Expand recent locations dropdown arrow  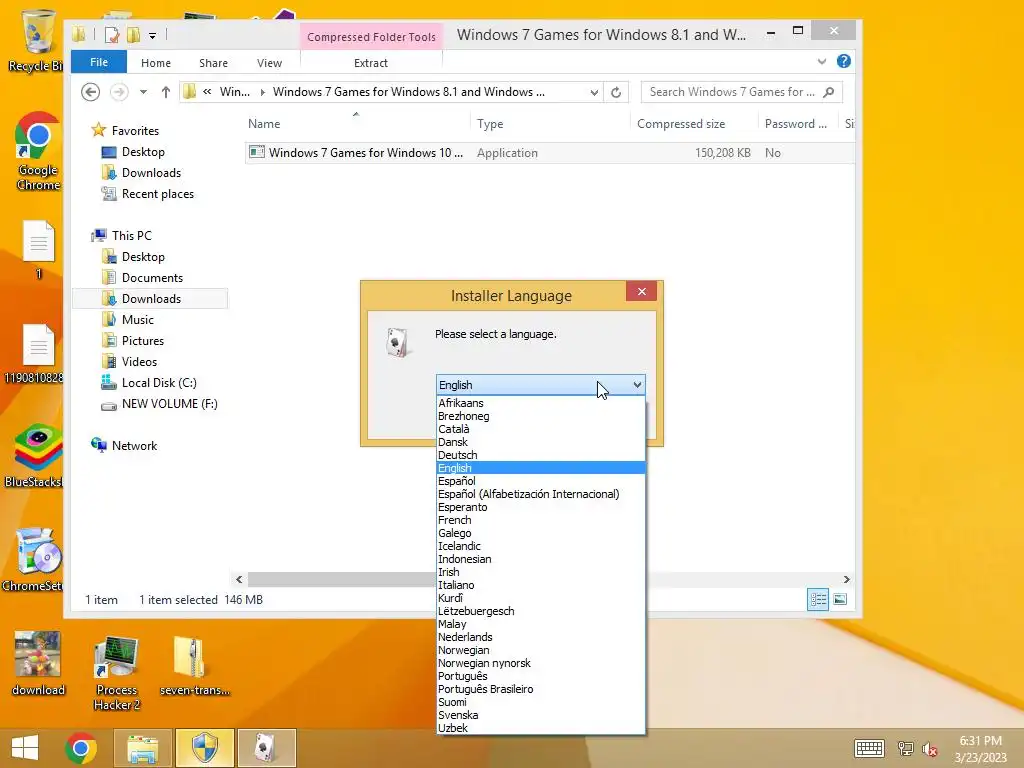click(143, 92)
